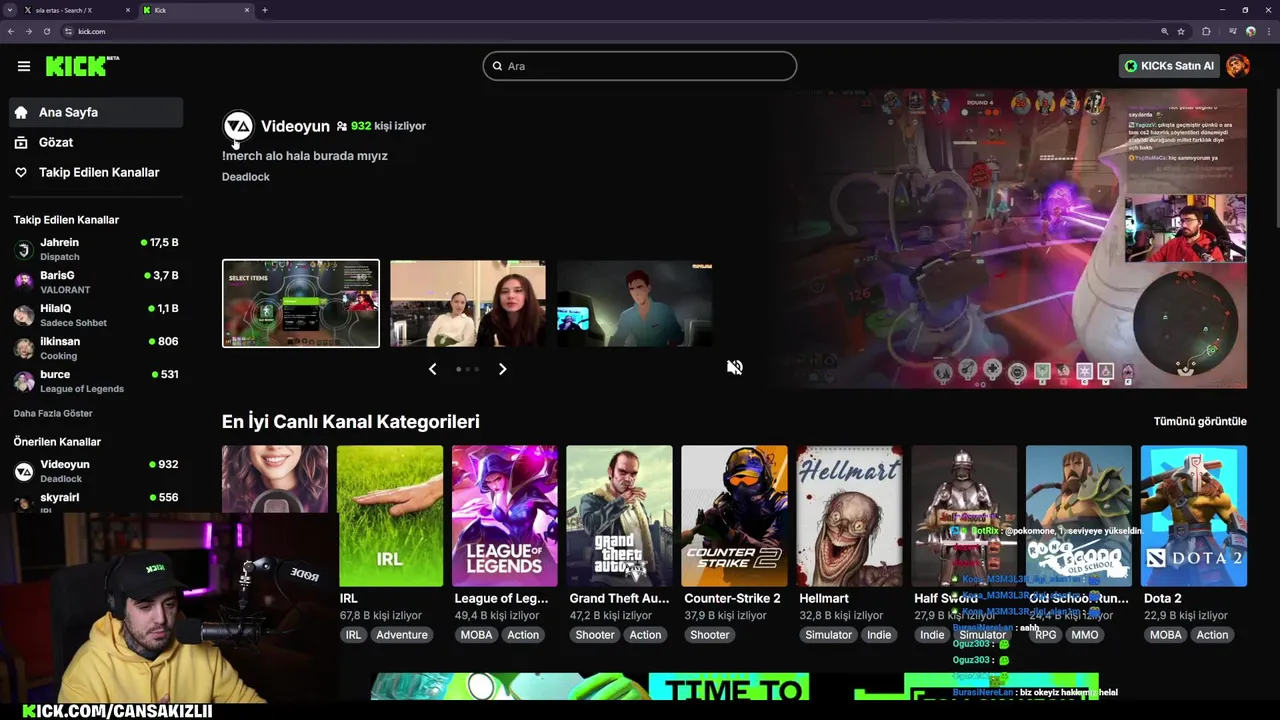
Task: Click the browser forward arrow
Action: (x=28, y=31)
